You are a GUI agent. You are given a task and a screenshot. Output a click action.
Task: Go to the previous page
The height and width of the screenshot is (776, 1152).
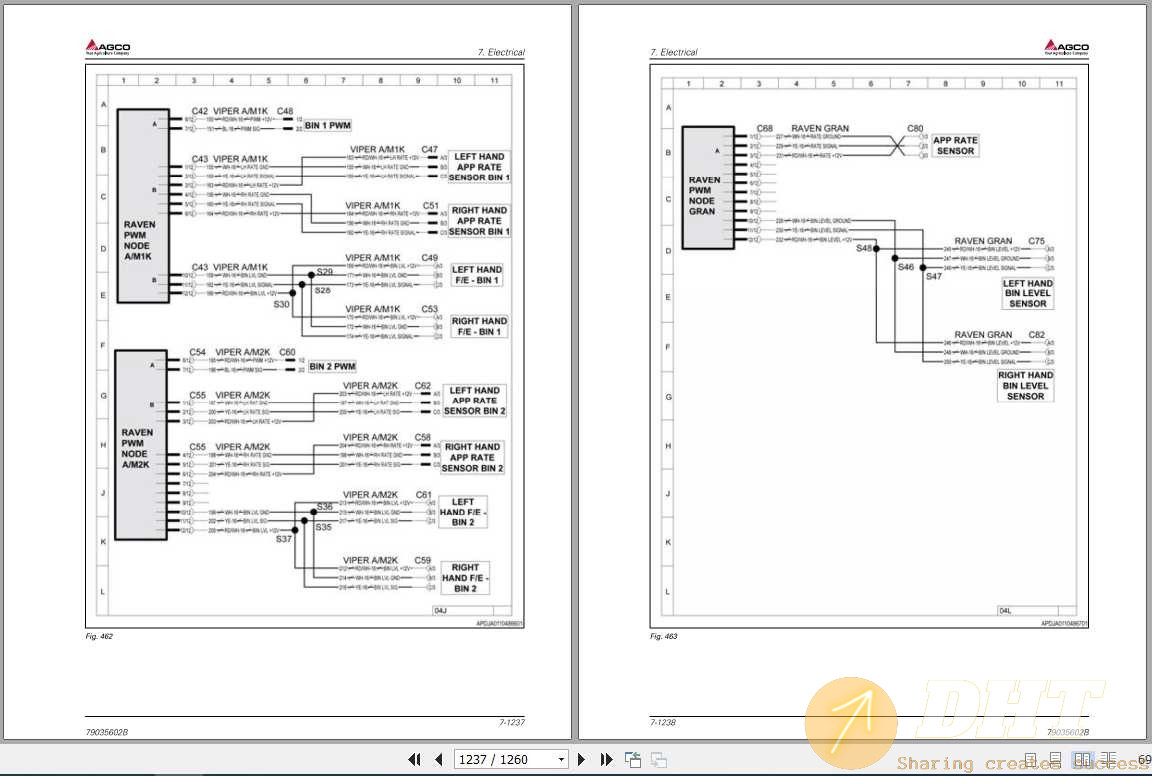439,759
